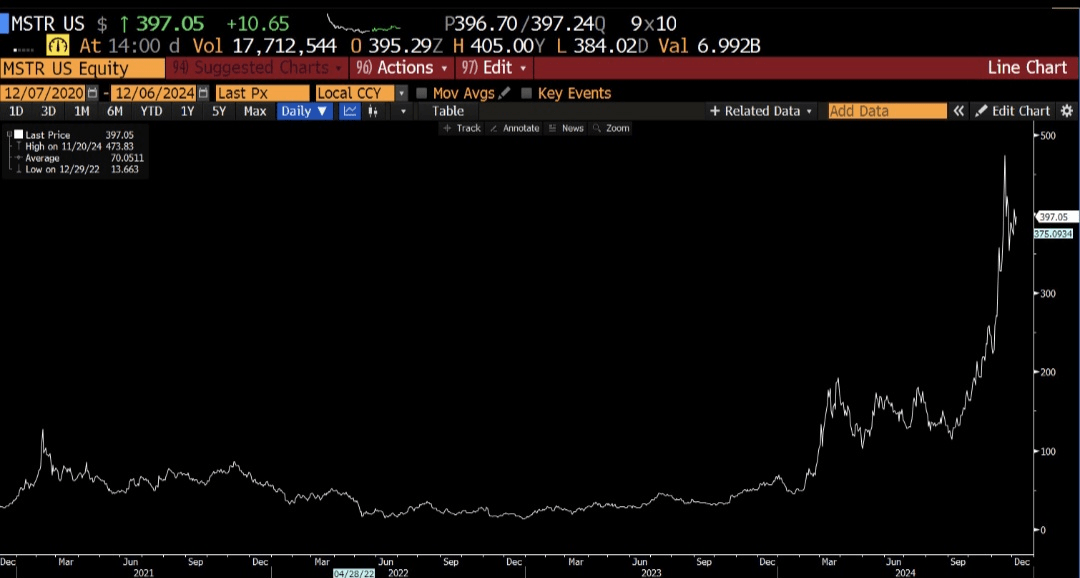Switch to the candlestick chart type icon

(373, 111)
